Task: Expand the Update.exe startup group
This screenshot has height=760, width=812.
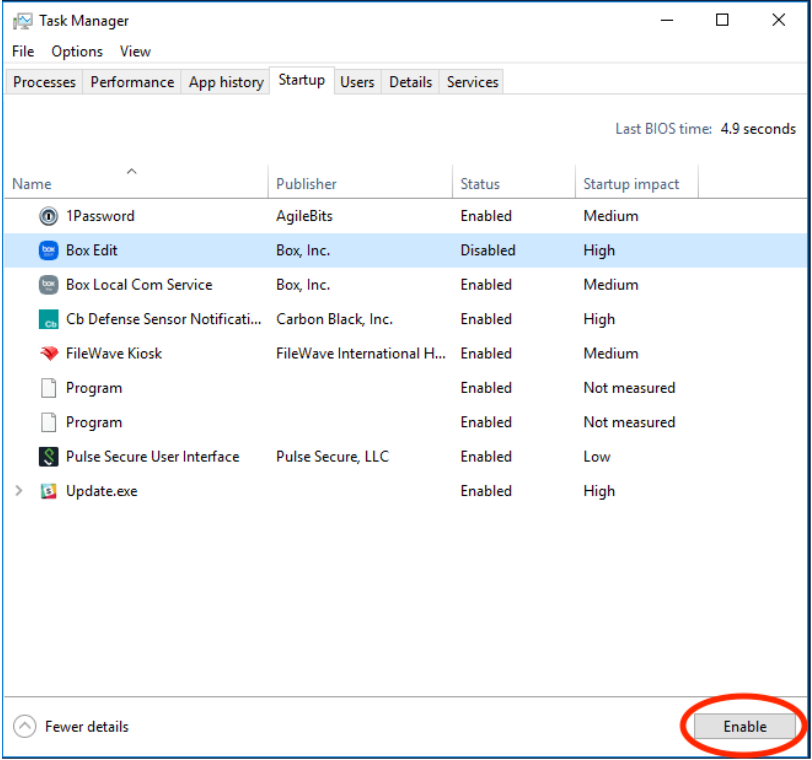Action: [19, 491]
